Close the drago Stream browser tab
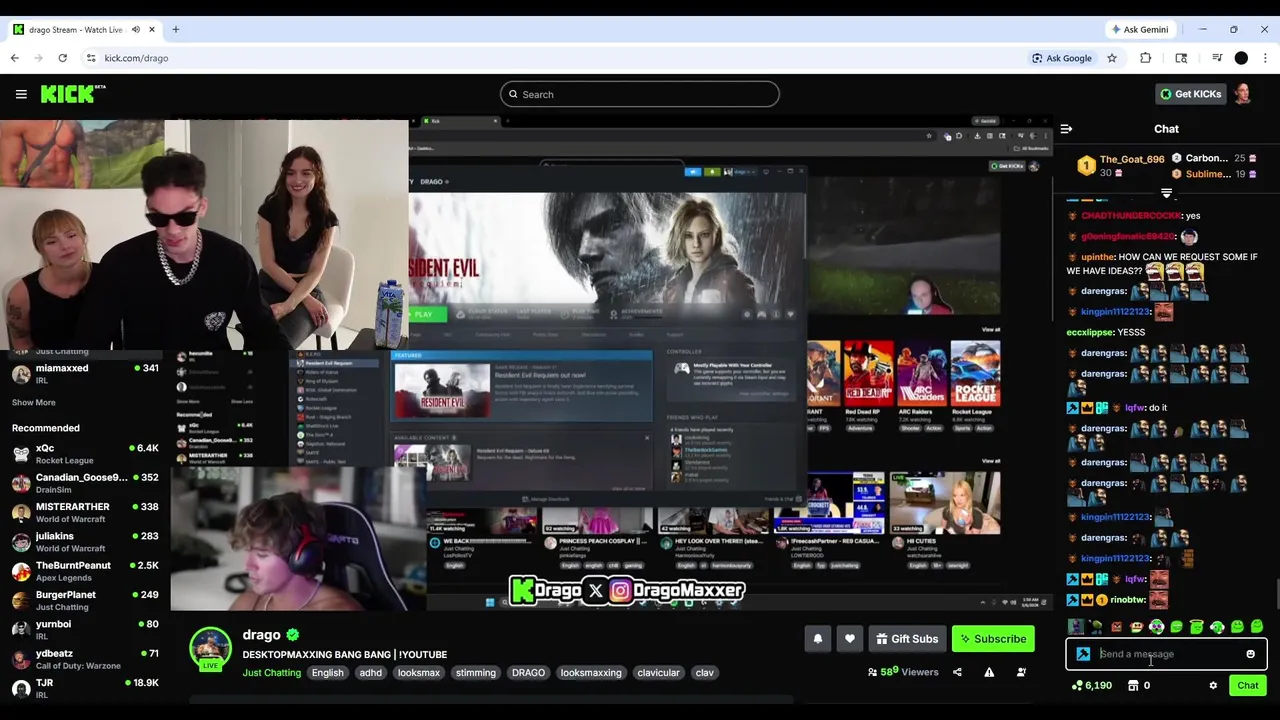 (152, 29)
